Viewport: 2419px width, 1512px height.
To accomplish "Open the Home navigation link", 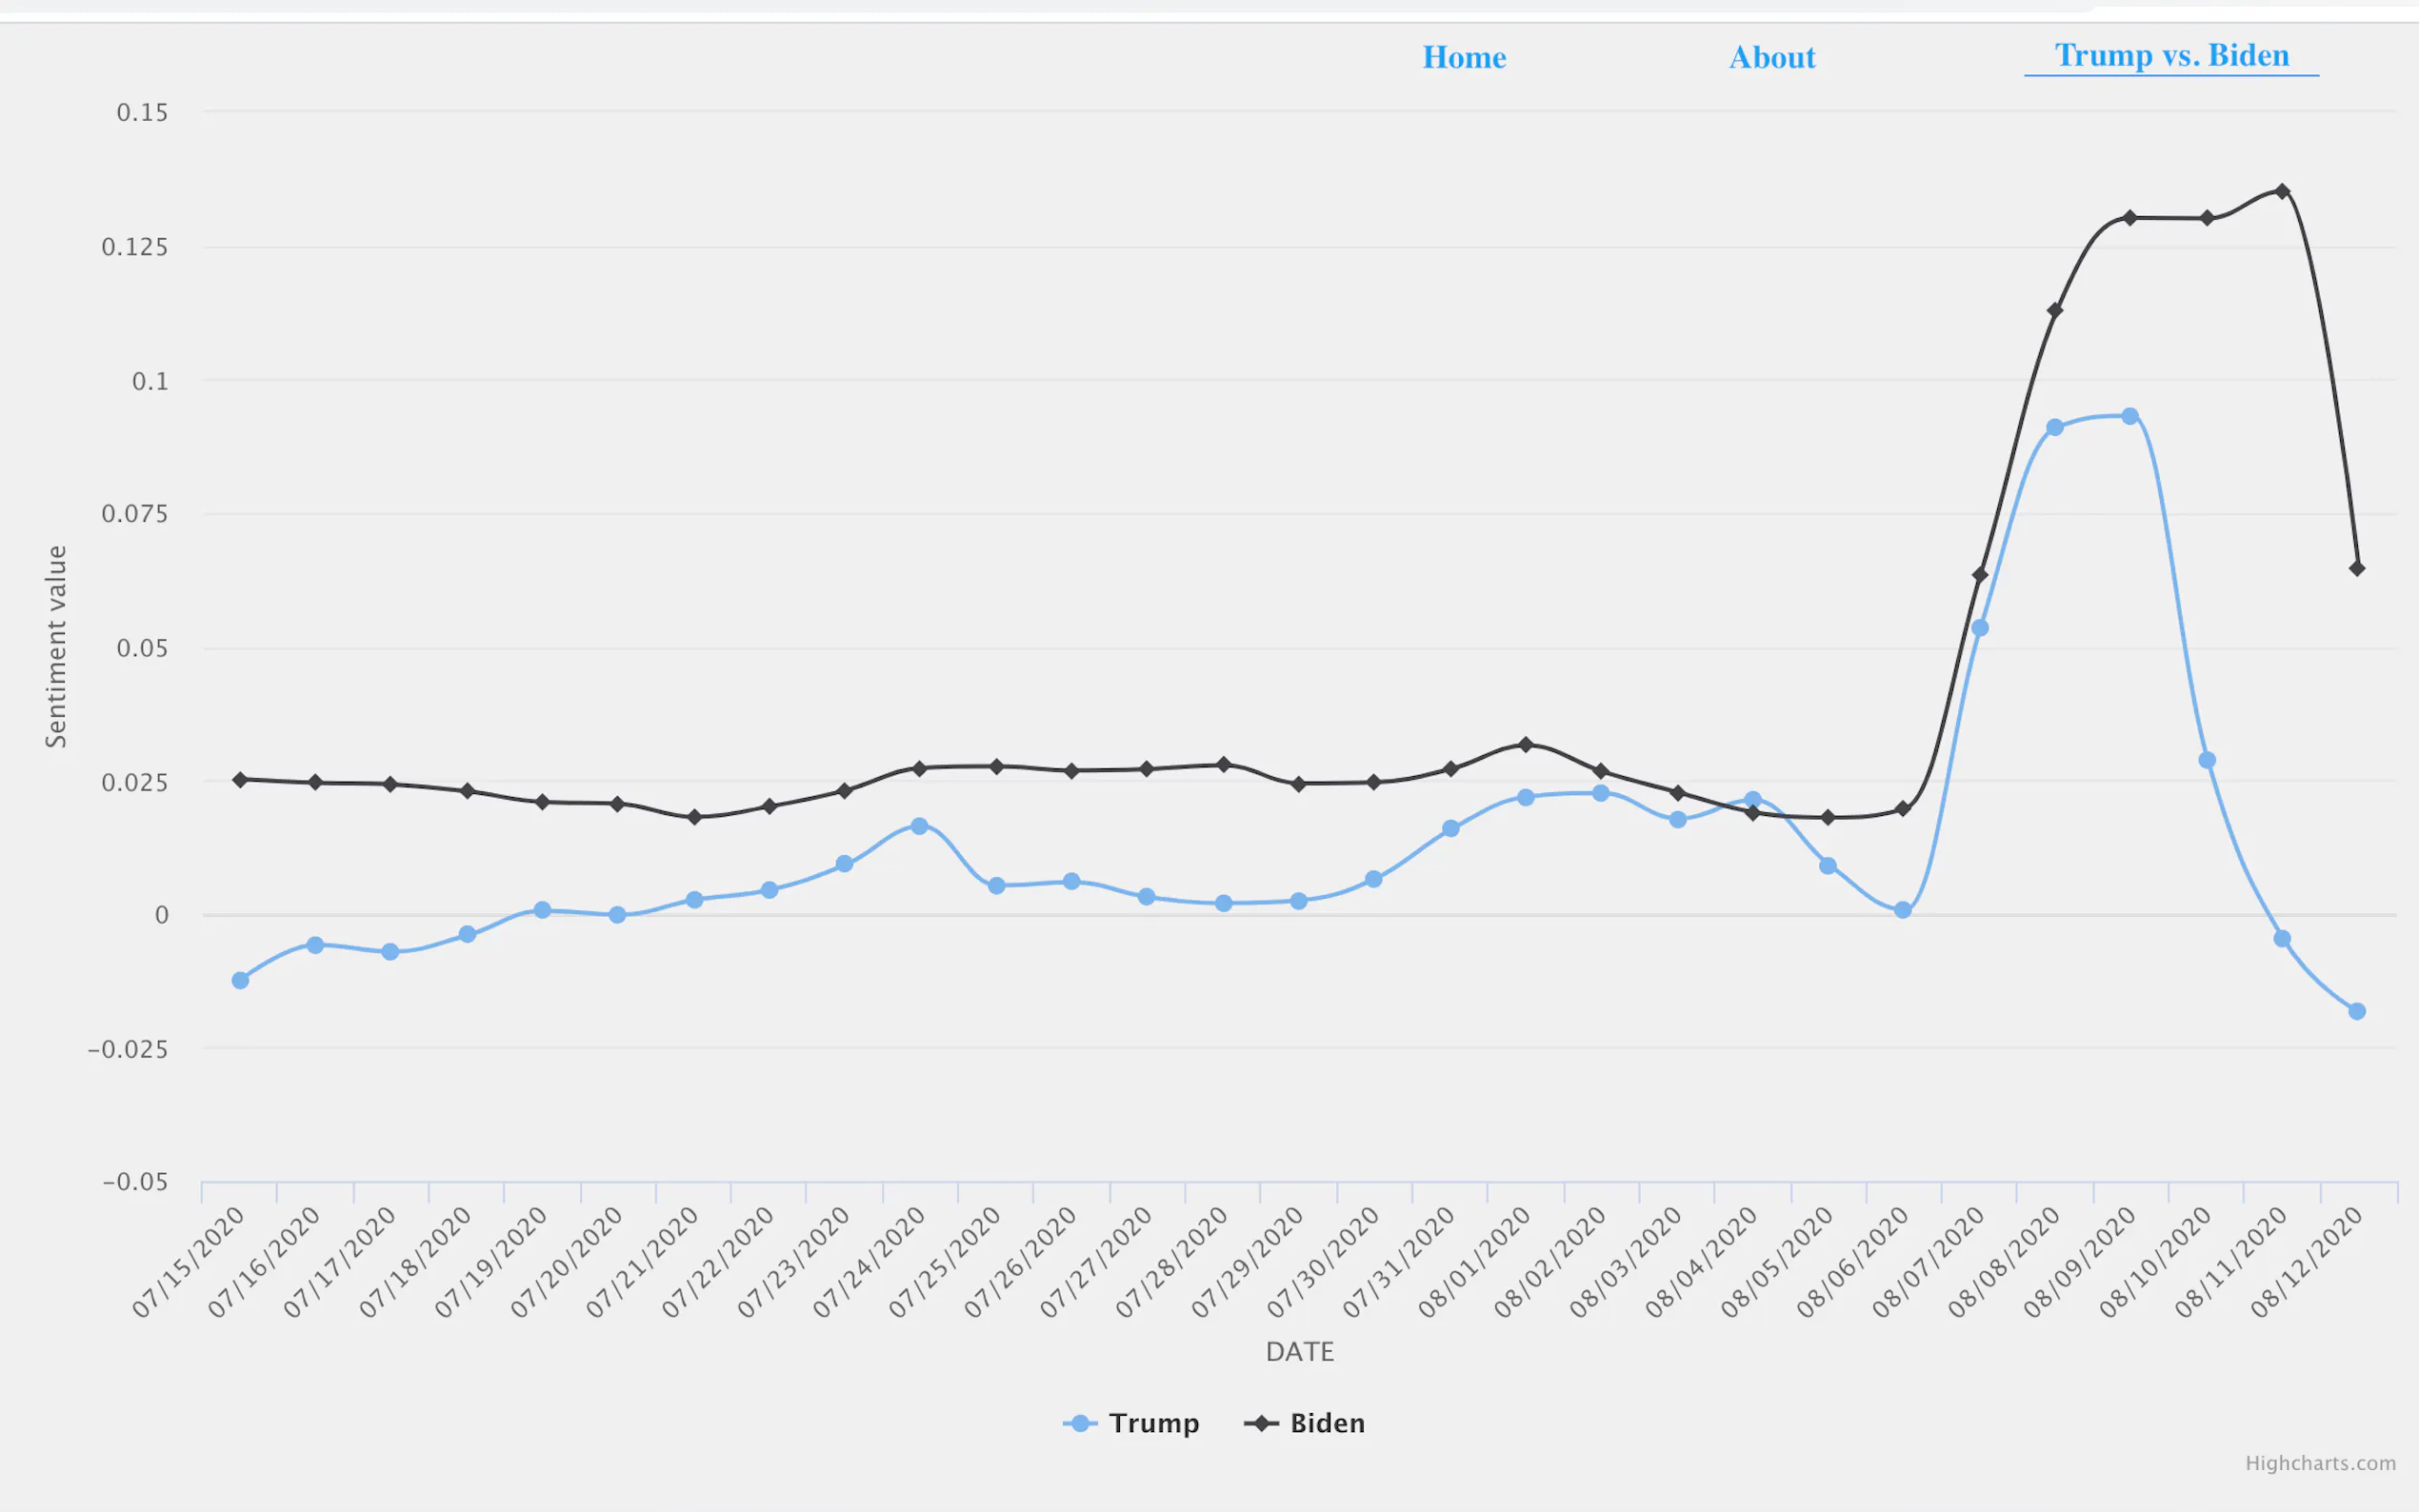I will coord(1464,57).
